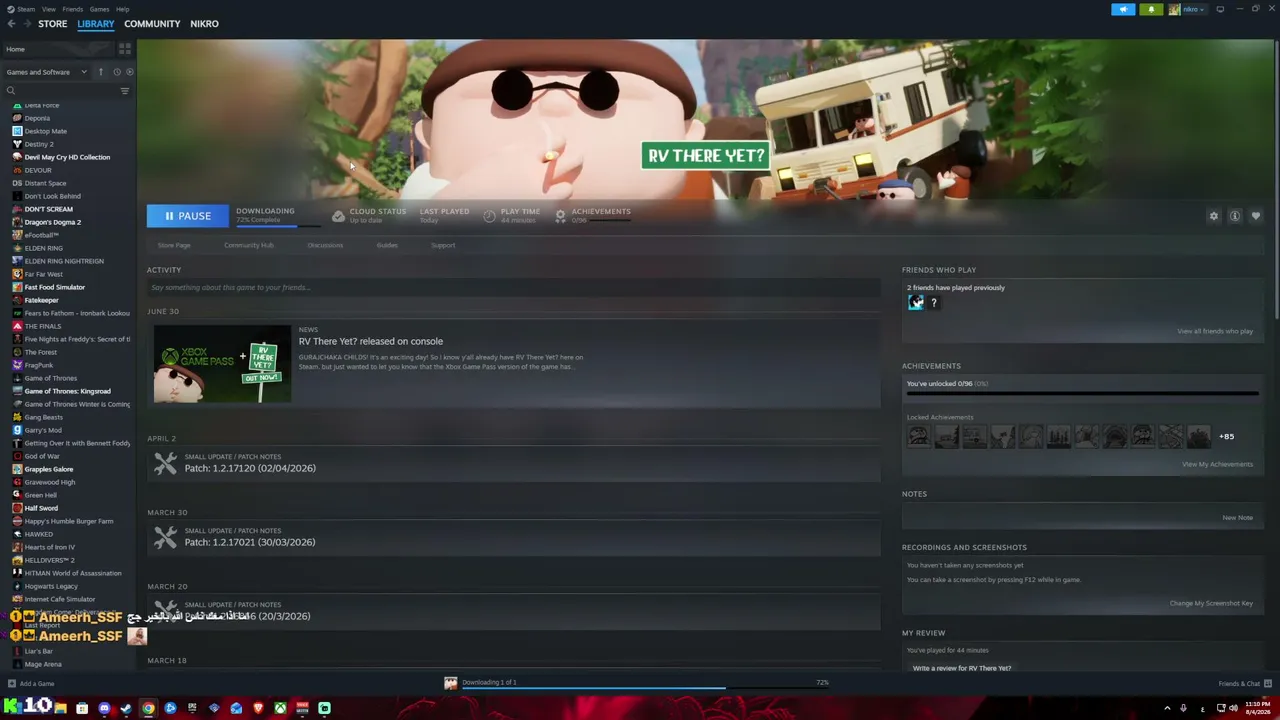Open the Steam taskbar icon

pyautogui.click(x=126, y=708)
